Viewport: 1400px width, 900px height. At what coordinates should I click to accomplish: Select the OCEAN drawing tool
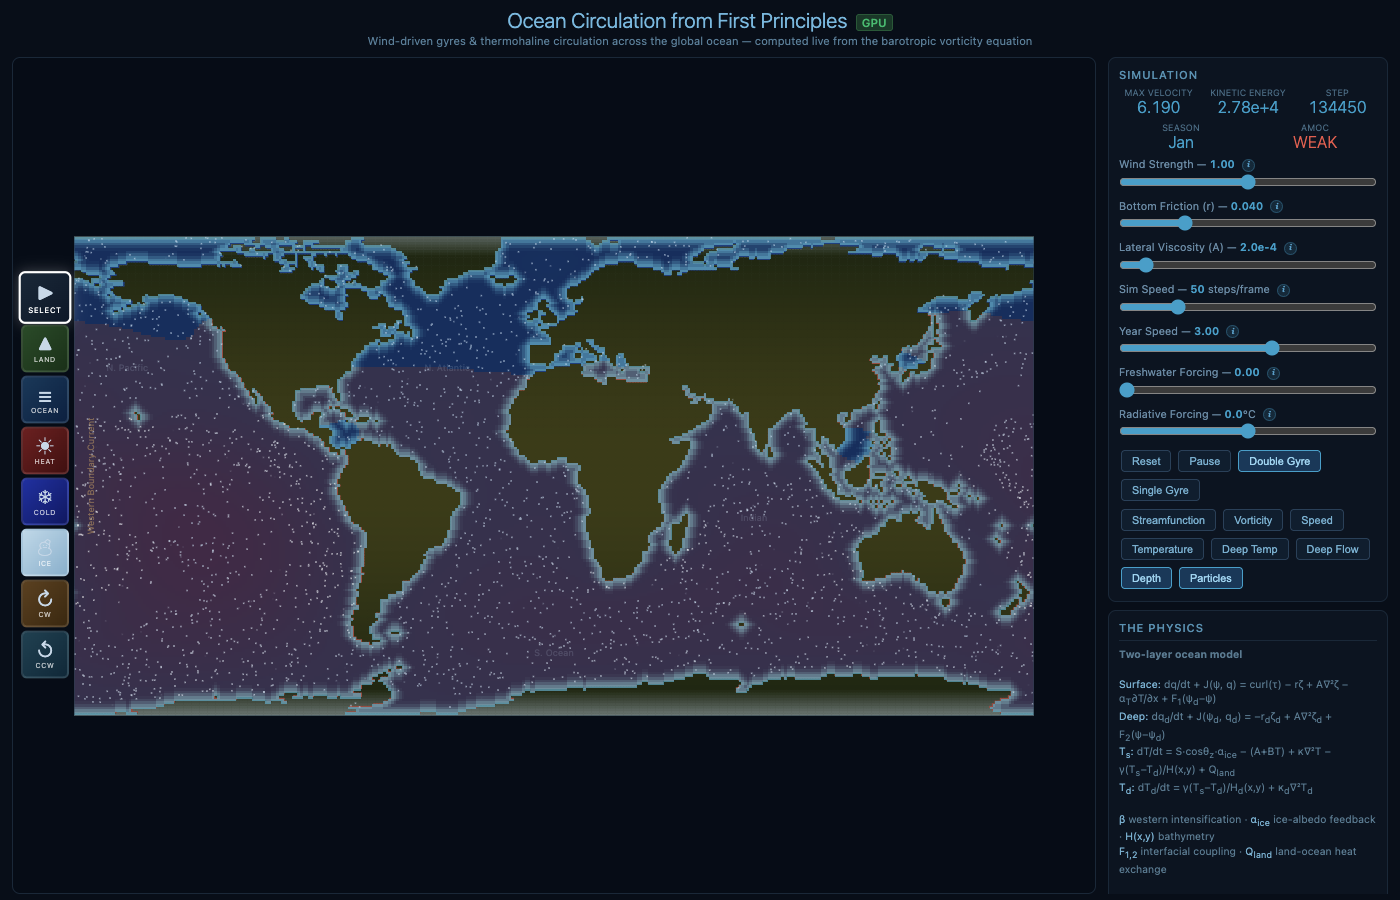tap(44, 399)
